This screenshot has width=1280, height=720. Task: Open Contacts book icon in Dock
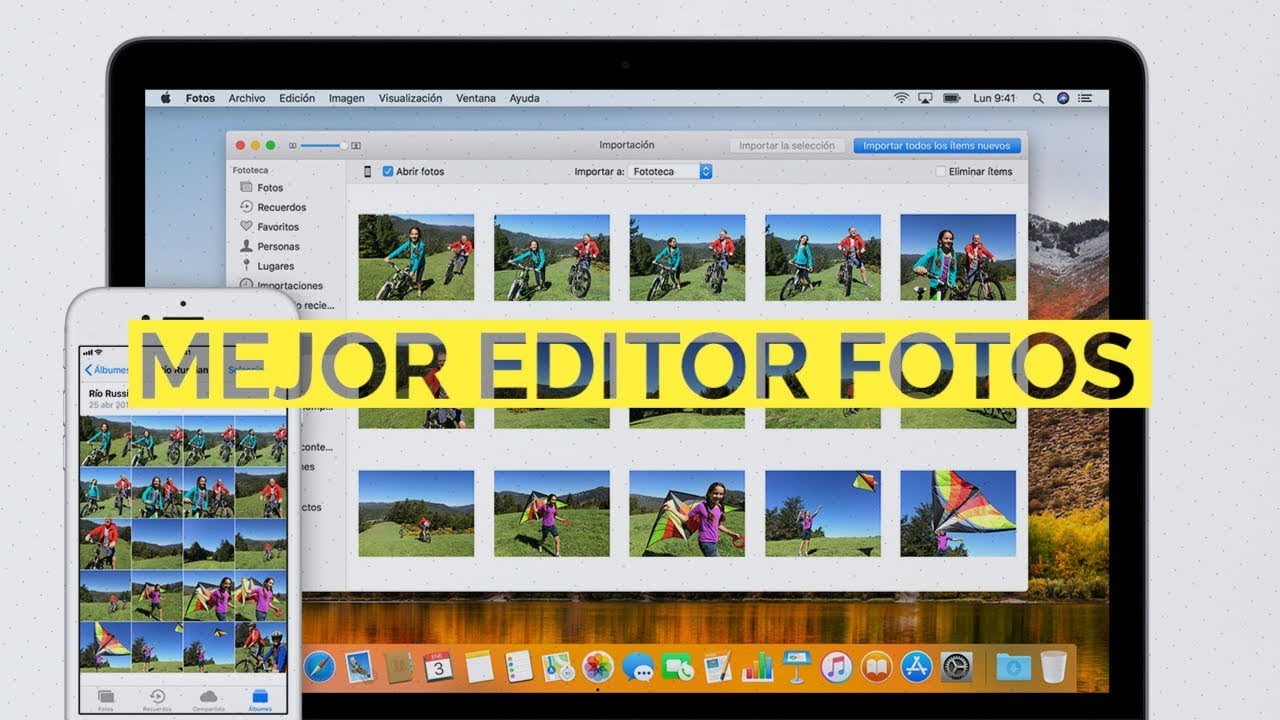pos(400,666)
